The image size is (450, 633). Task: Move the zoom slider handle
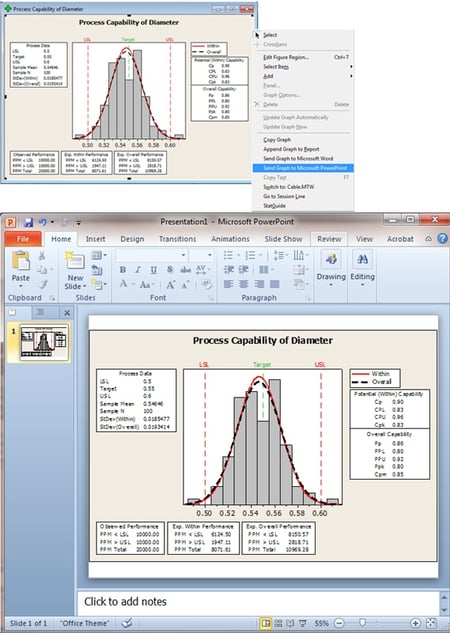click(362, 623)
